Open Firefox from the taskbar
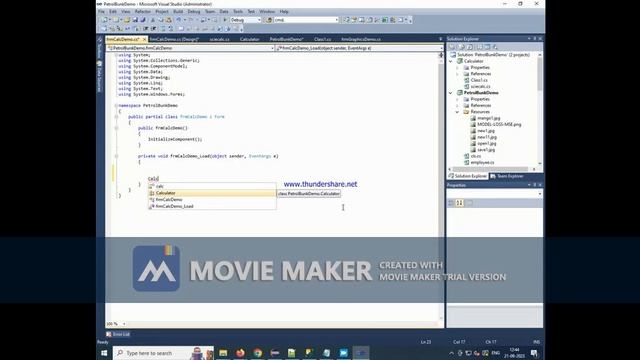This screenshot has width=640, height=360. pyautogui.click(x=240, y=353)
